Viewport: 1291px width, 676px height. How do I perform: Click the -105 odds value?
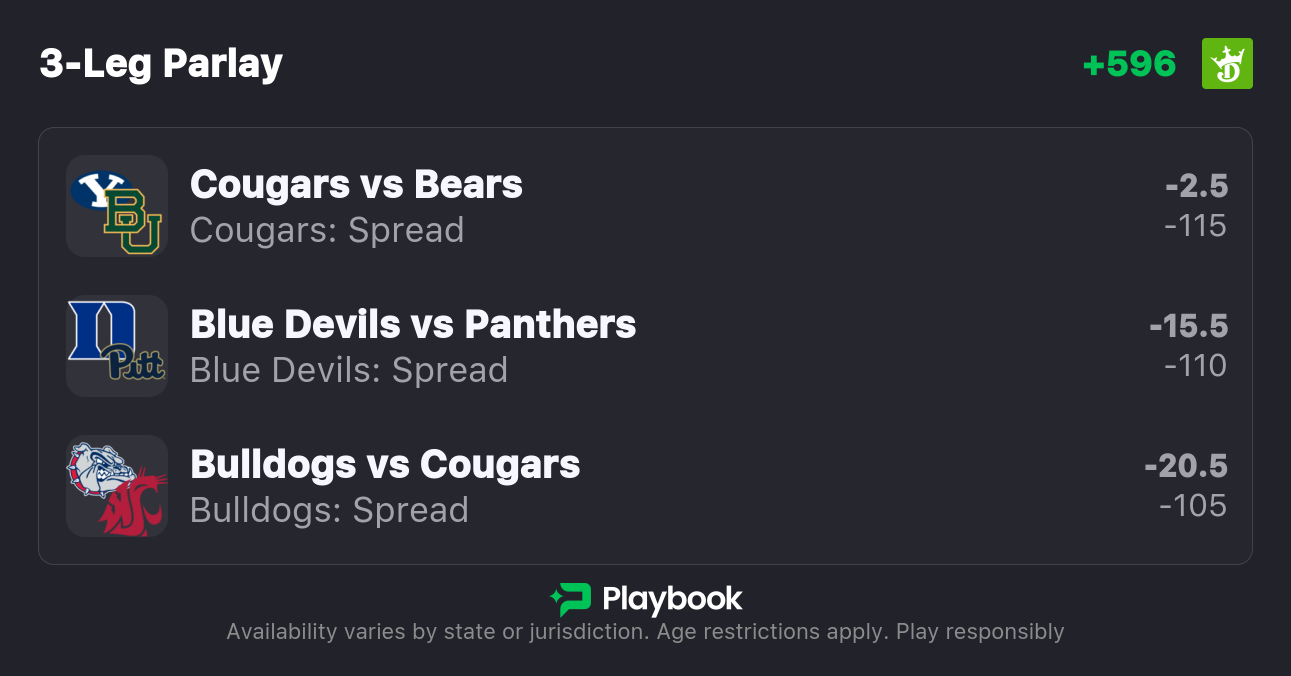click(1193, 506)
